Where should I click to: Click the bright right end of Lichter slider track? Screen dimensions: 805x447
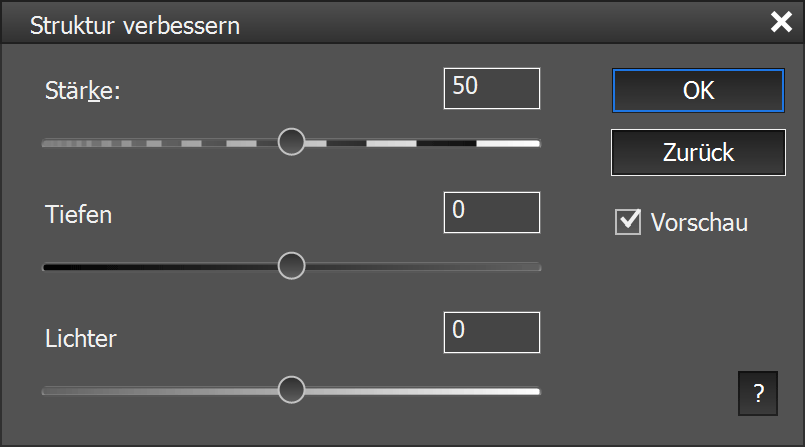point(530,391)
